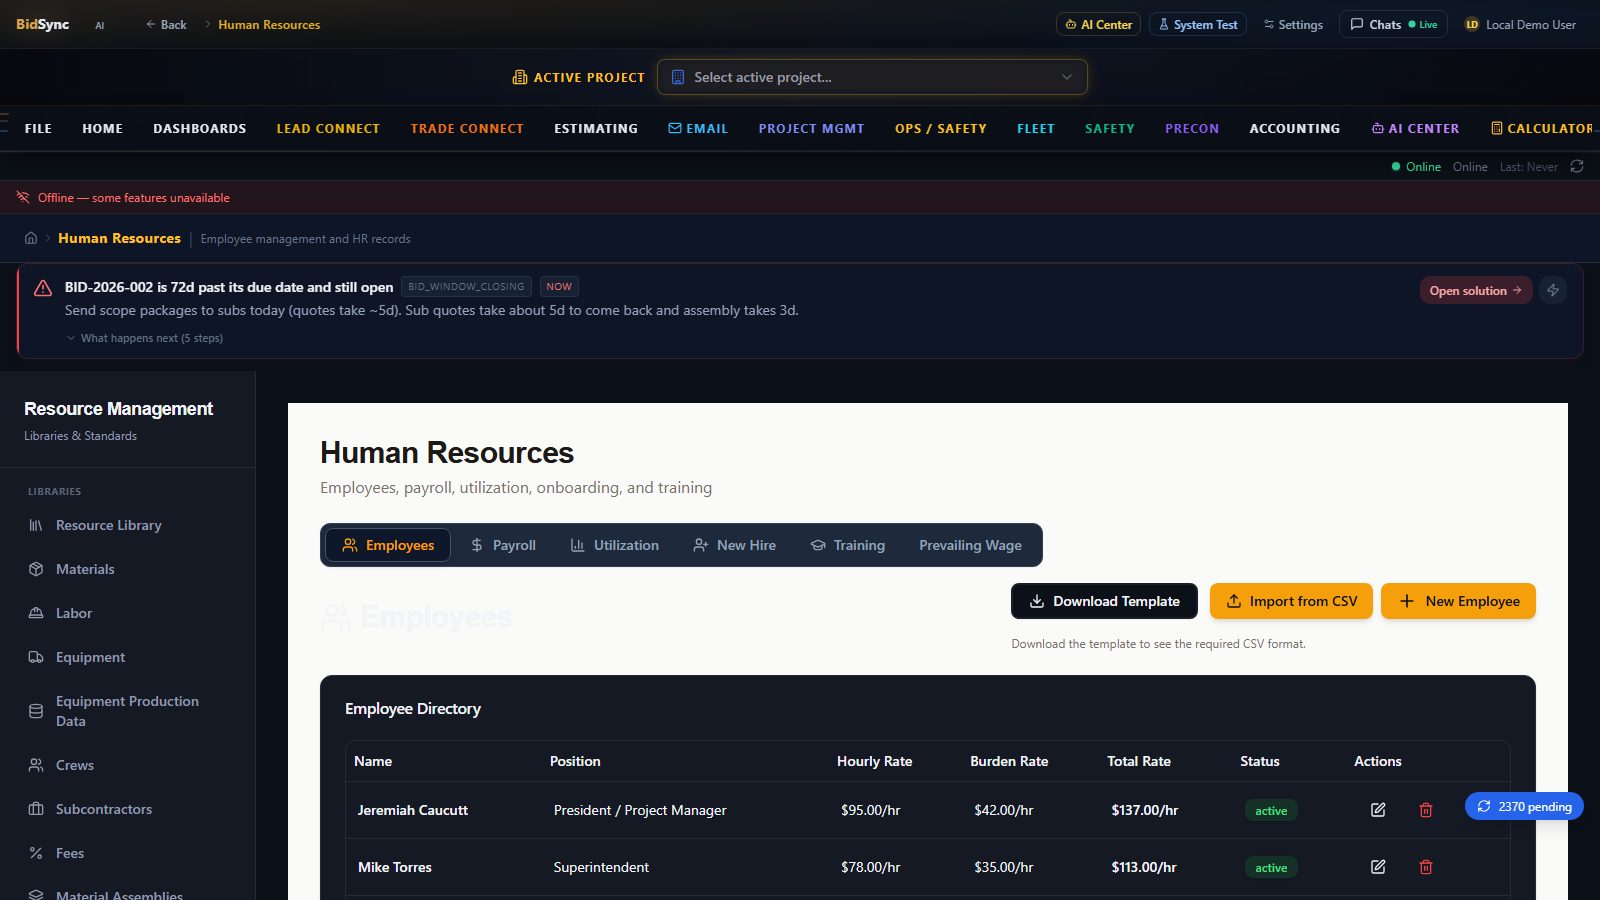Click the Name column header
Viewport: 1600px width, 900px height.
point(373,761)
